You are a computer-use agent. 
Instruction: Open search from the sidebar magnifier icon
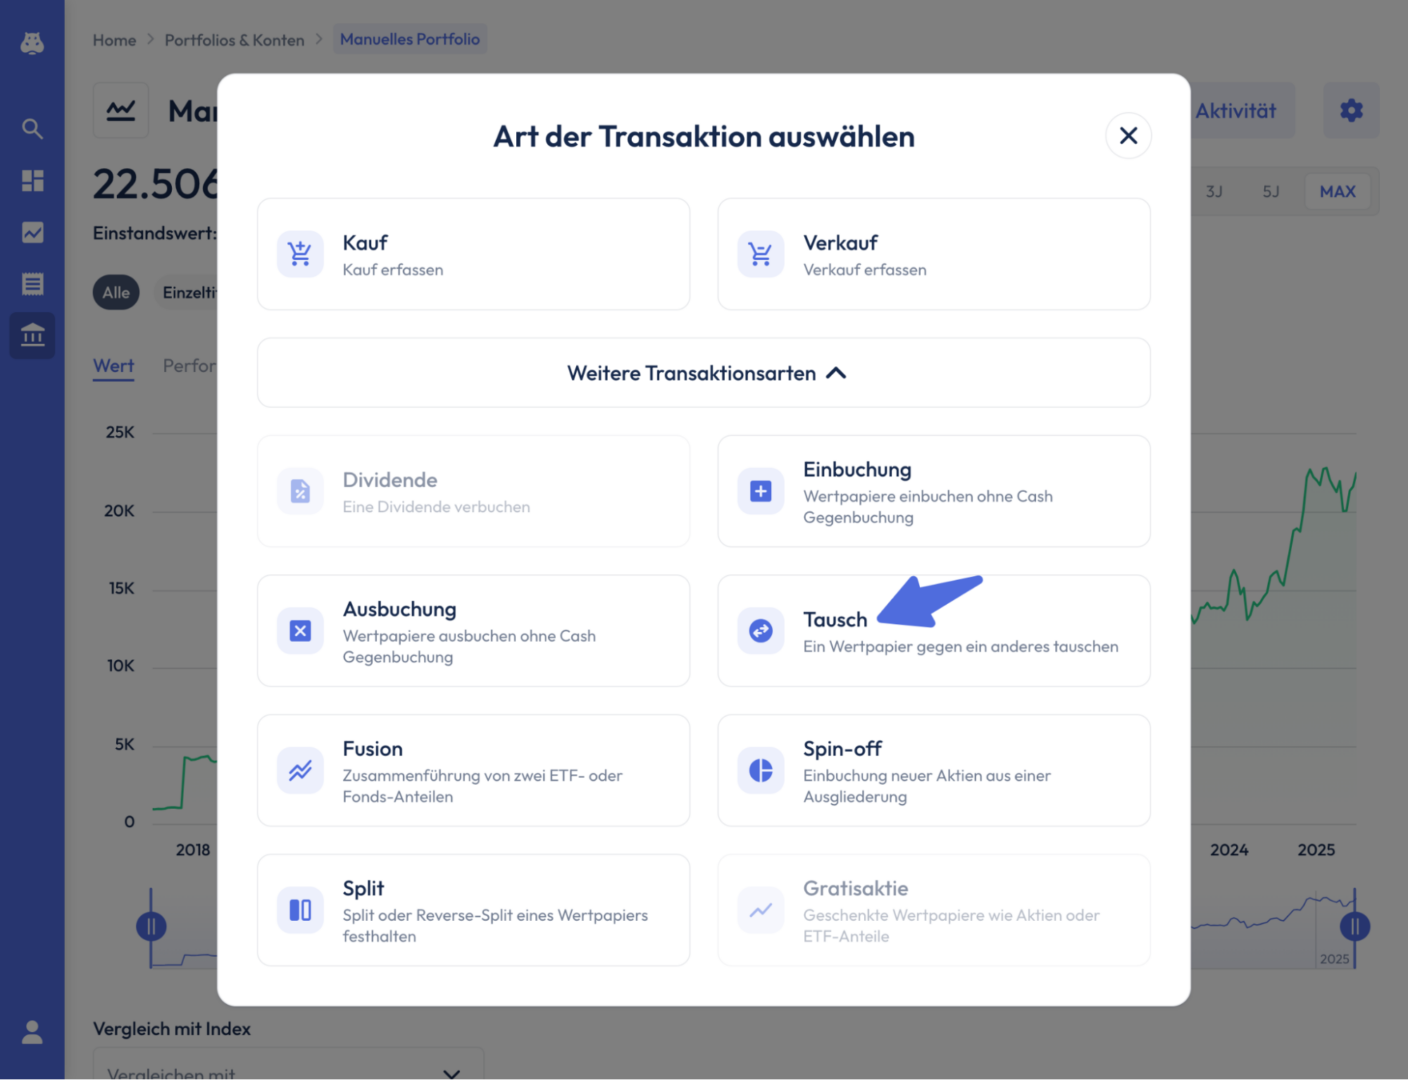pyautogui.click(x=32, y=128)
